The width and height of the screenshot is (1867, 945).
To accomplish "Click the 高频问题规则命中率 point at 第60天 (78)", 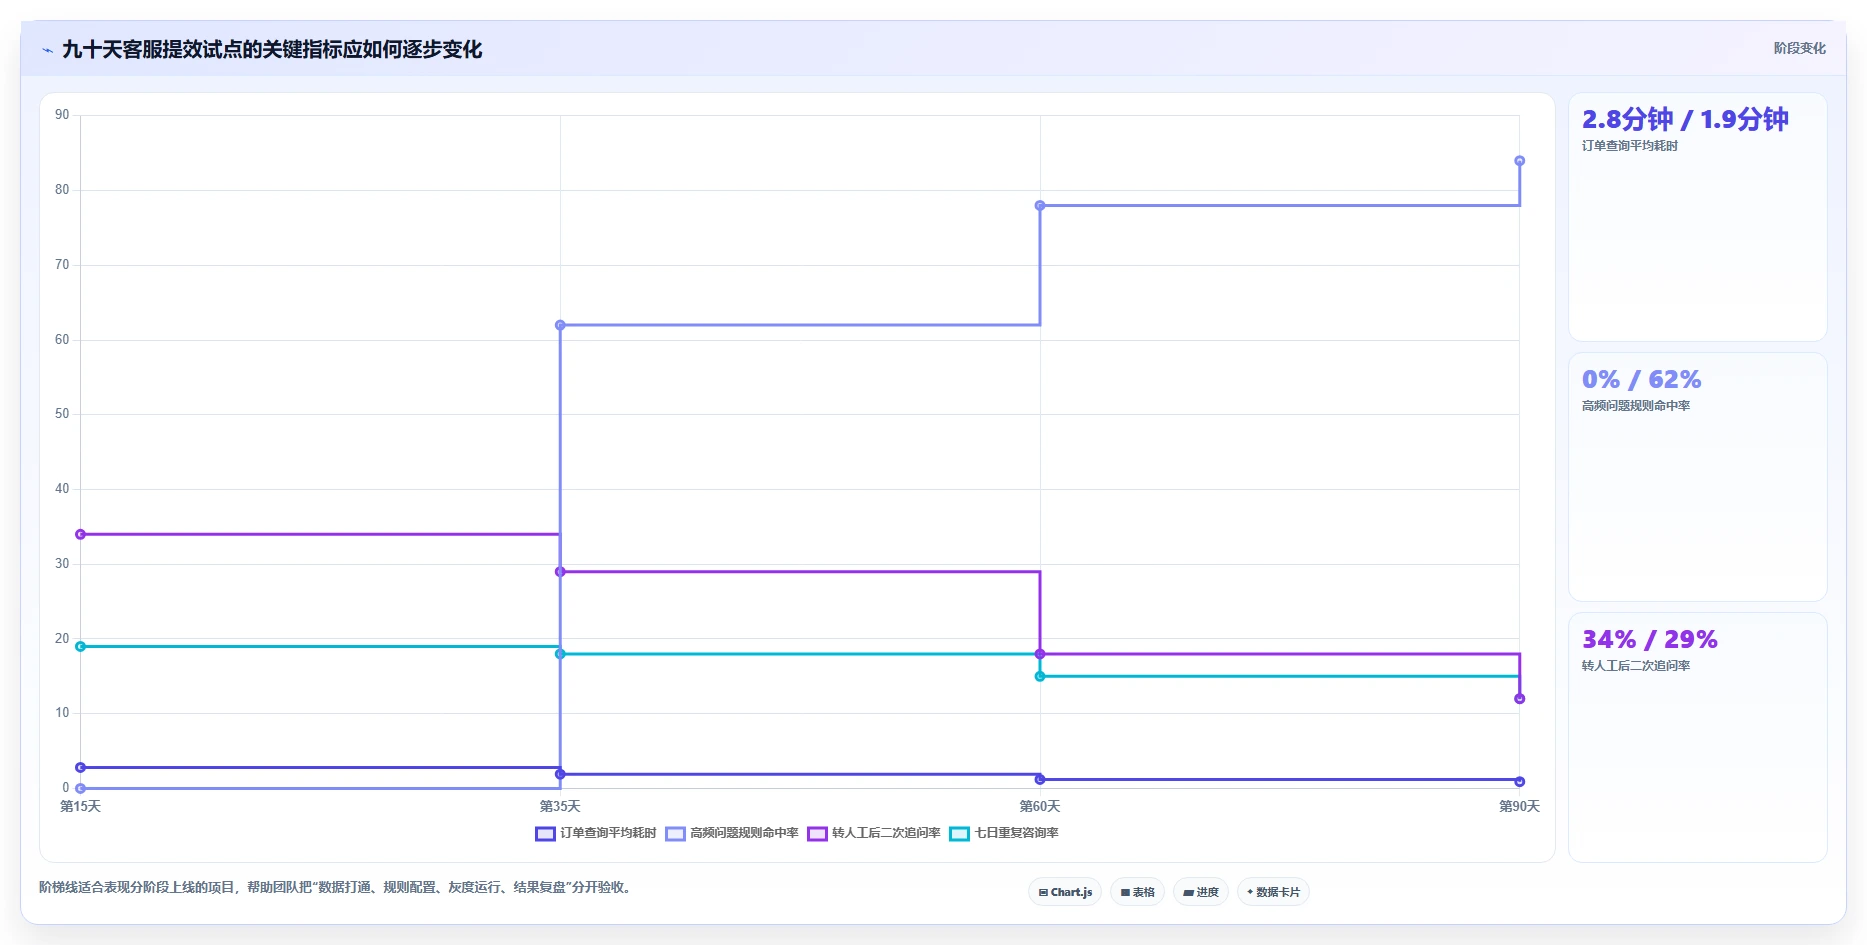I will click(1040, 206).
